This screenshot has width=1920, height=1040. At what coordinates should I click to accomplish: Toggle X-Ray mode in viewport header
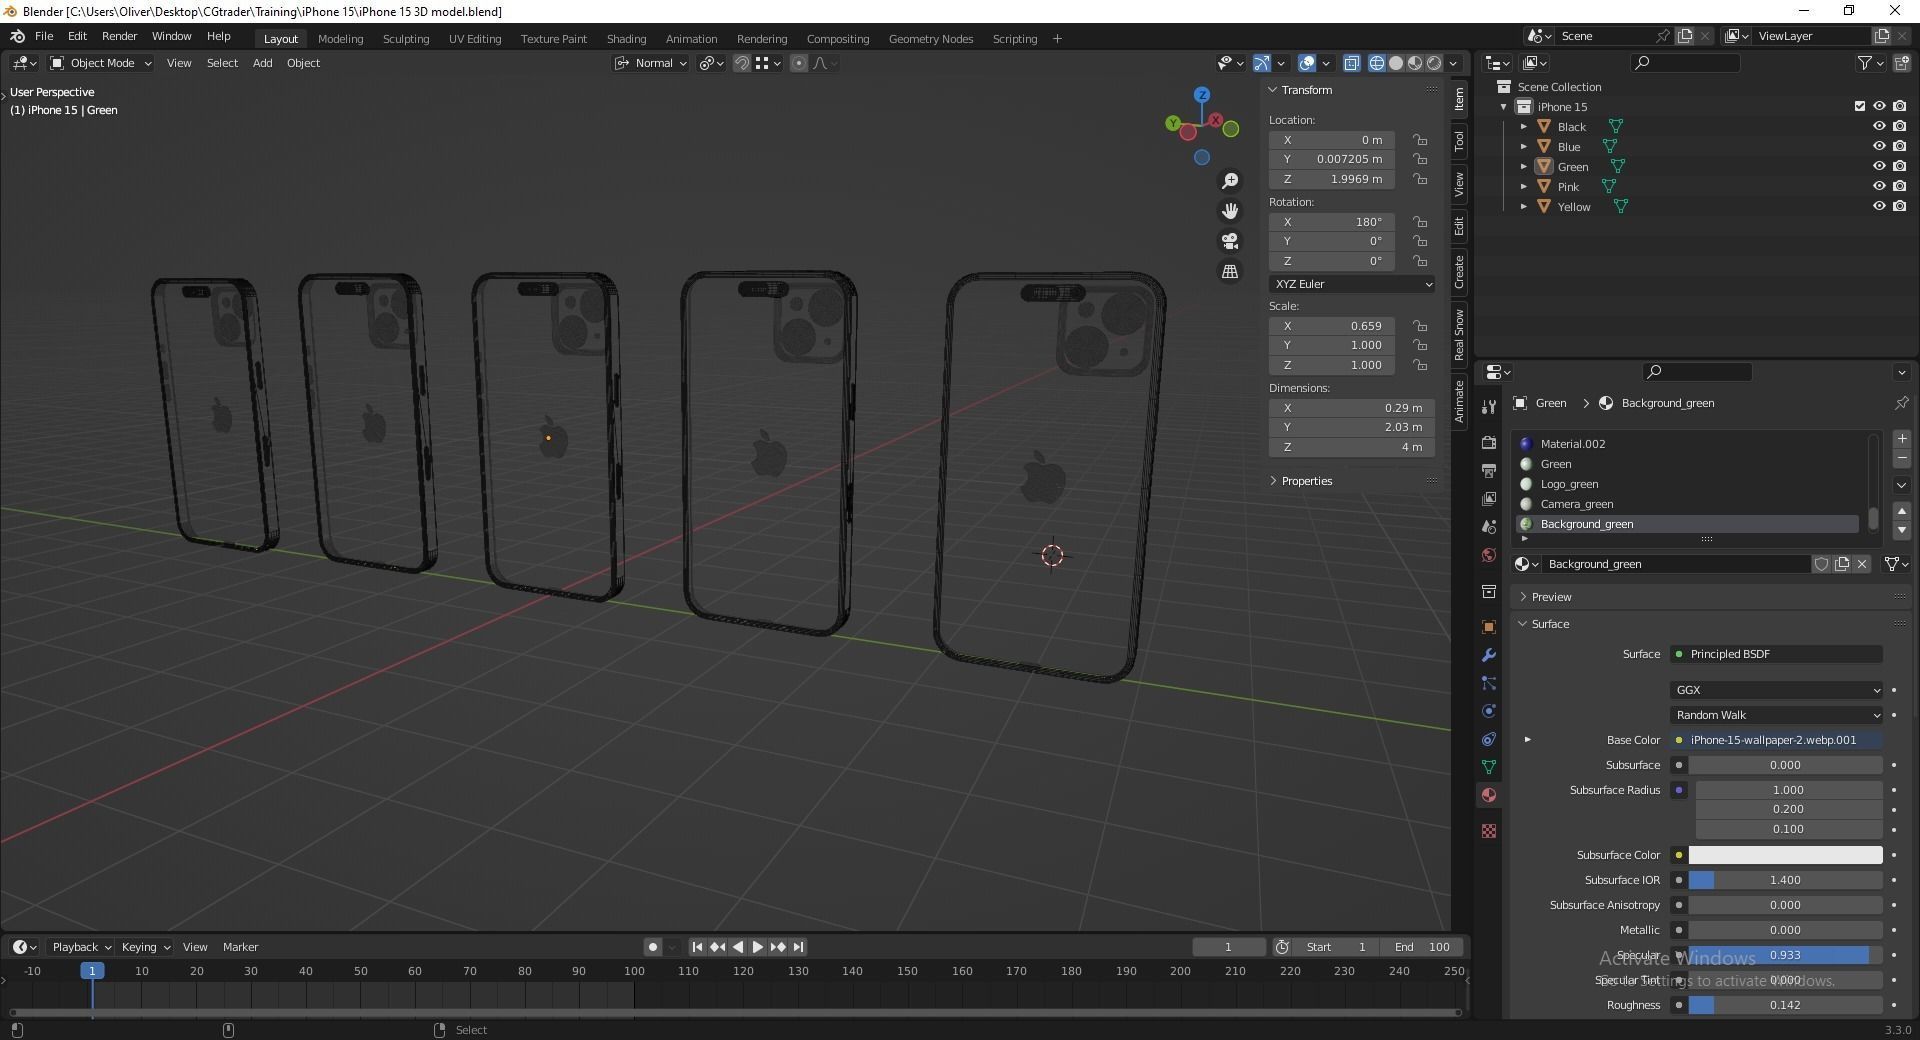pyautogui.click(x=1351, y=63)
